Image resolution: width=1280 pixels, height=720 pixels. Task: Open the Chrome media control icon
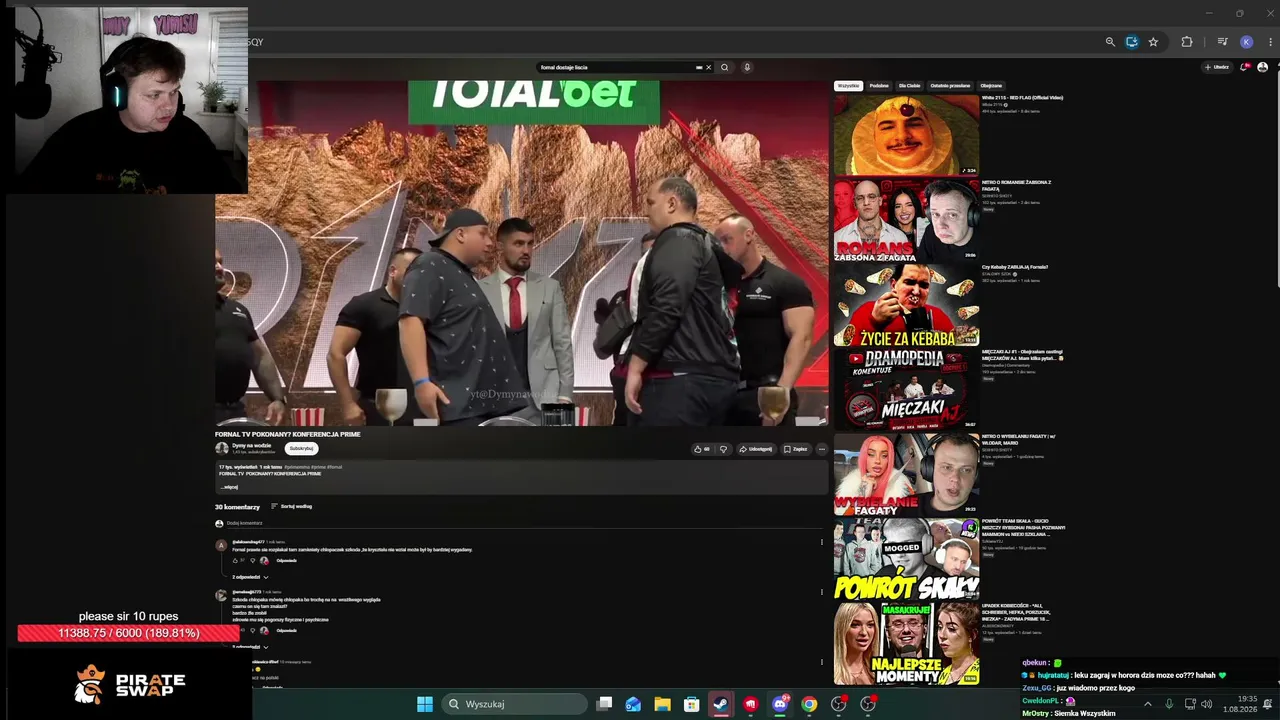(1222, 42)
